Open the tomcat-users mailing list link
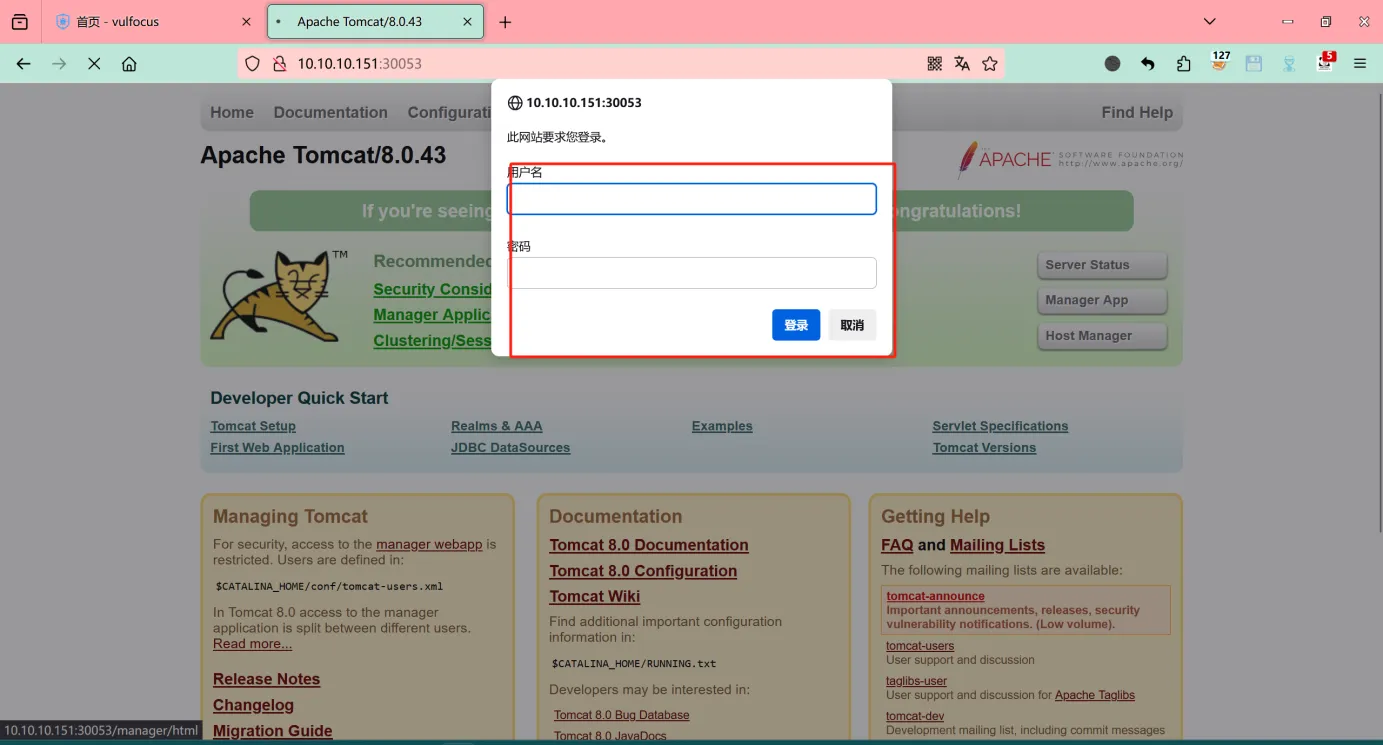Image resolution: width=1383 pixels, height=745 pixels. point(920,646)
